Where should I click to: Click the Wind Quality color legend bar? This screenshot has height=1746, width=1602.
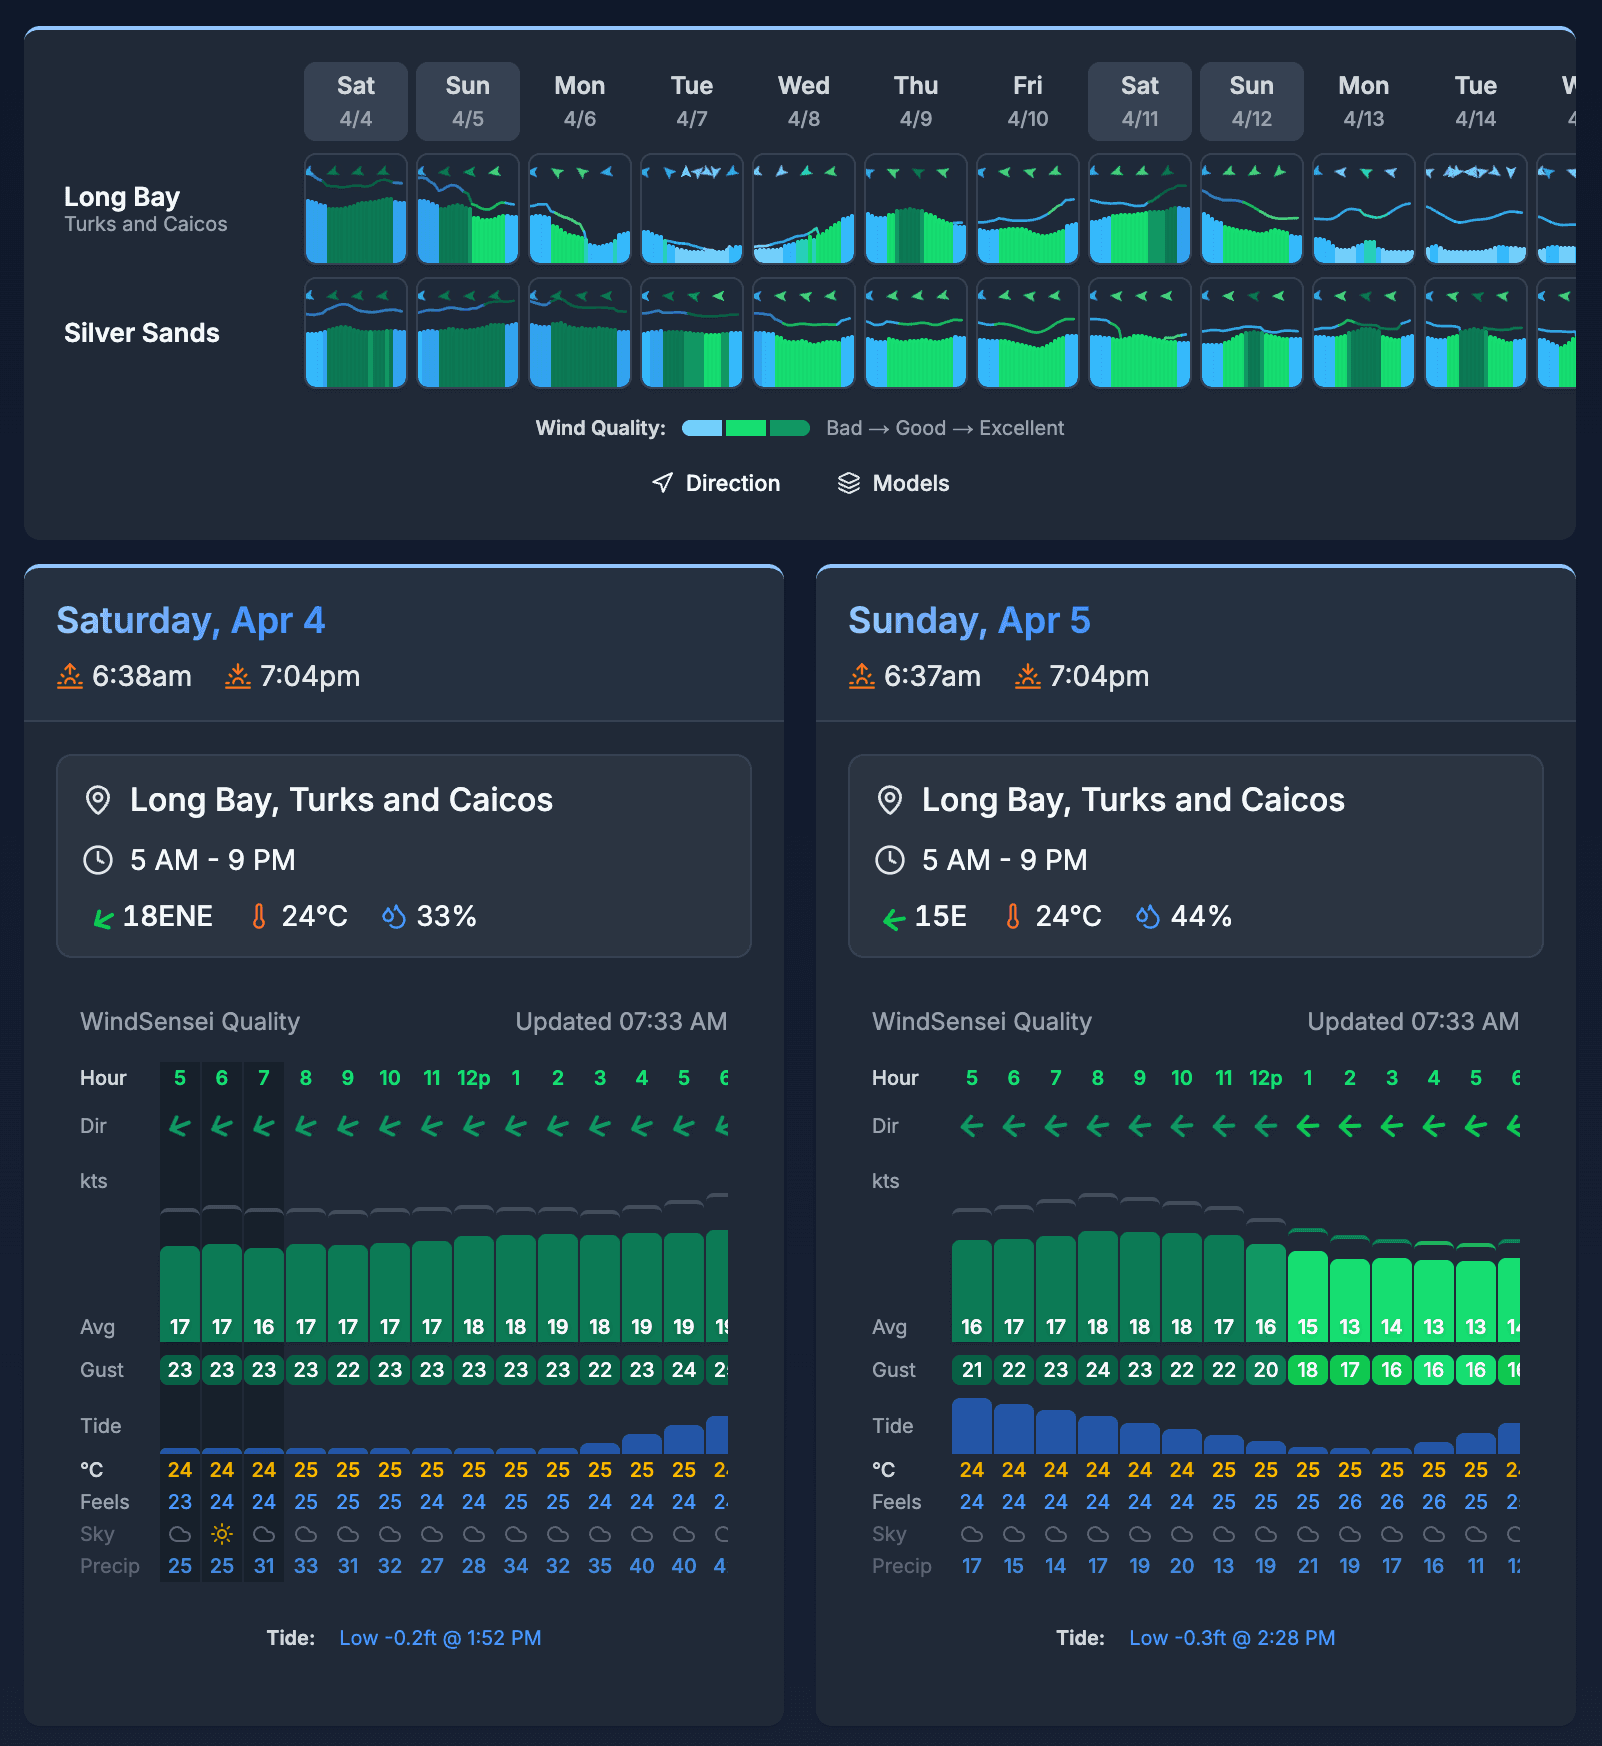[746, 428]
